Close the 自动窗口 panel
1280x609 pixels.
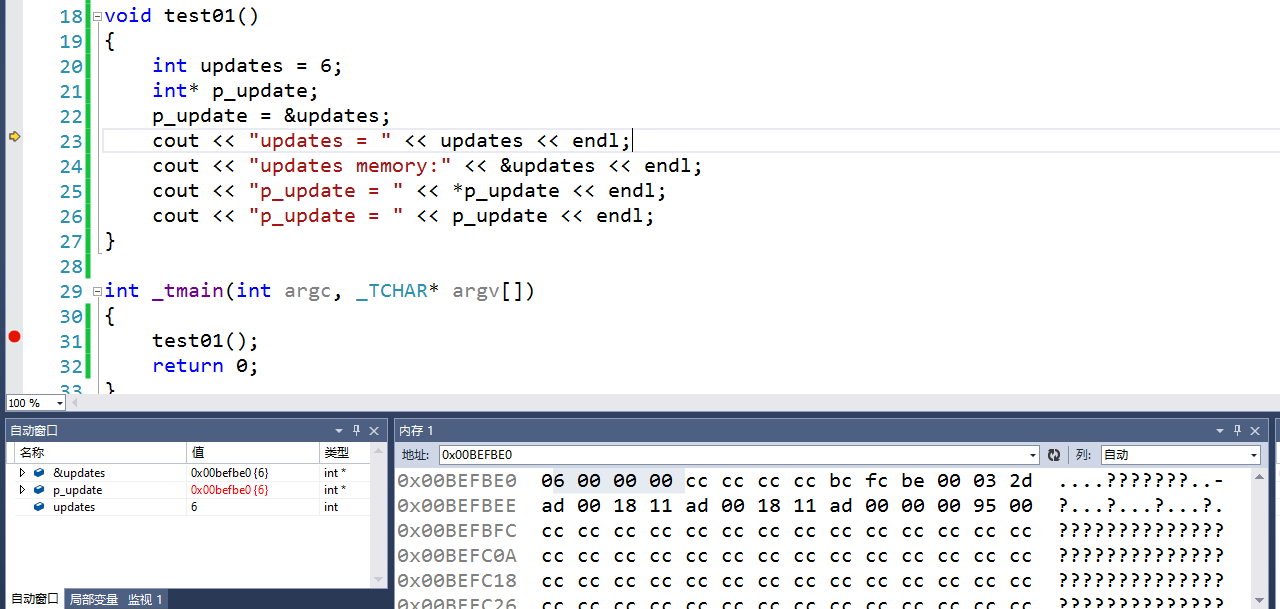(375, 431)
